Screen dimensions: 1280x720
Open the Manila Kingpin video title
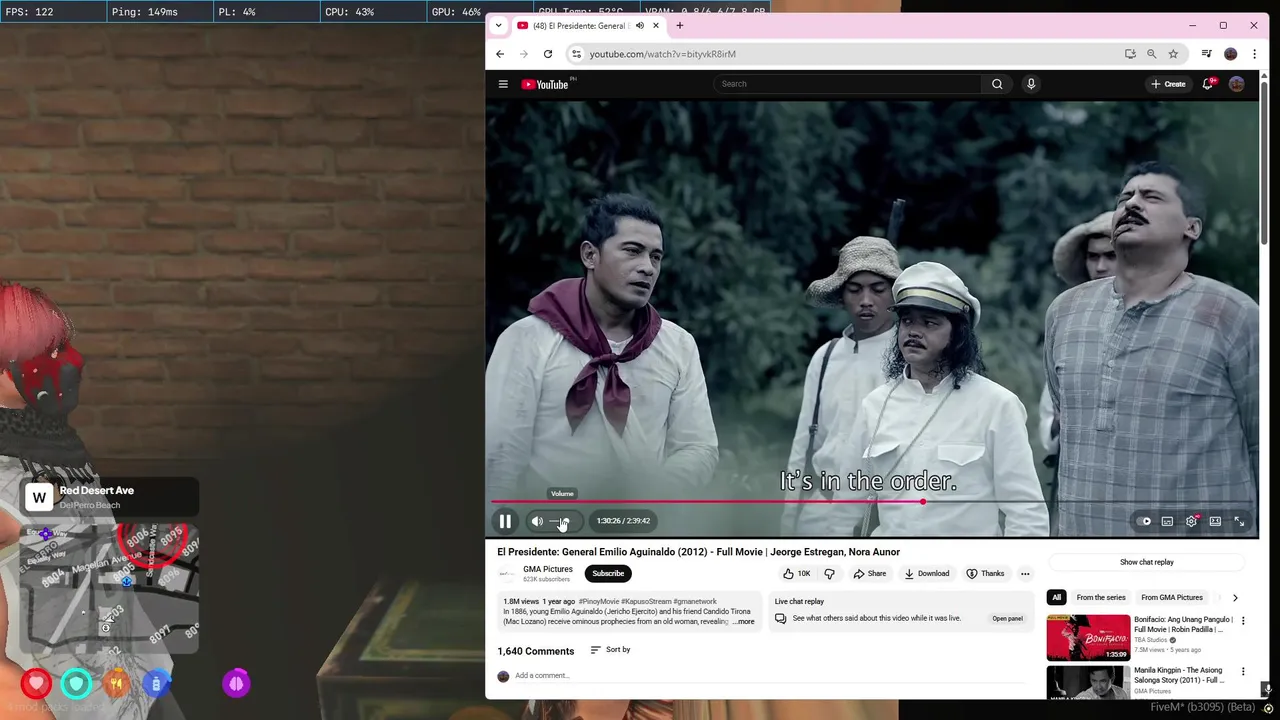pyautogui.click(x=1179, y=675)
